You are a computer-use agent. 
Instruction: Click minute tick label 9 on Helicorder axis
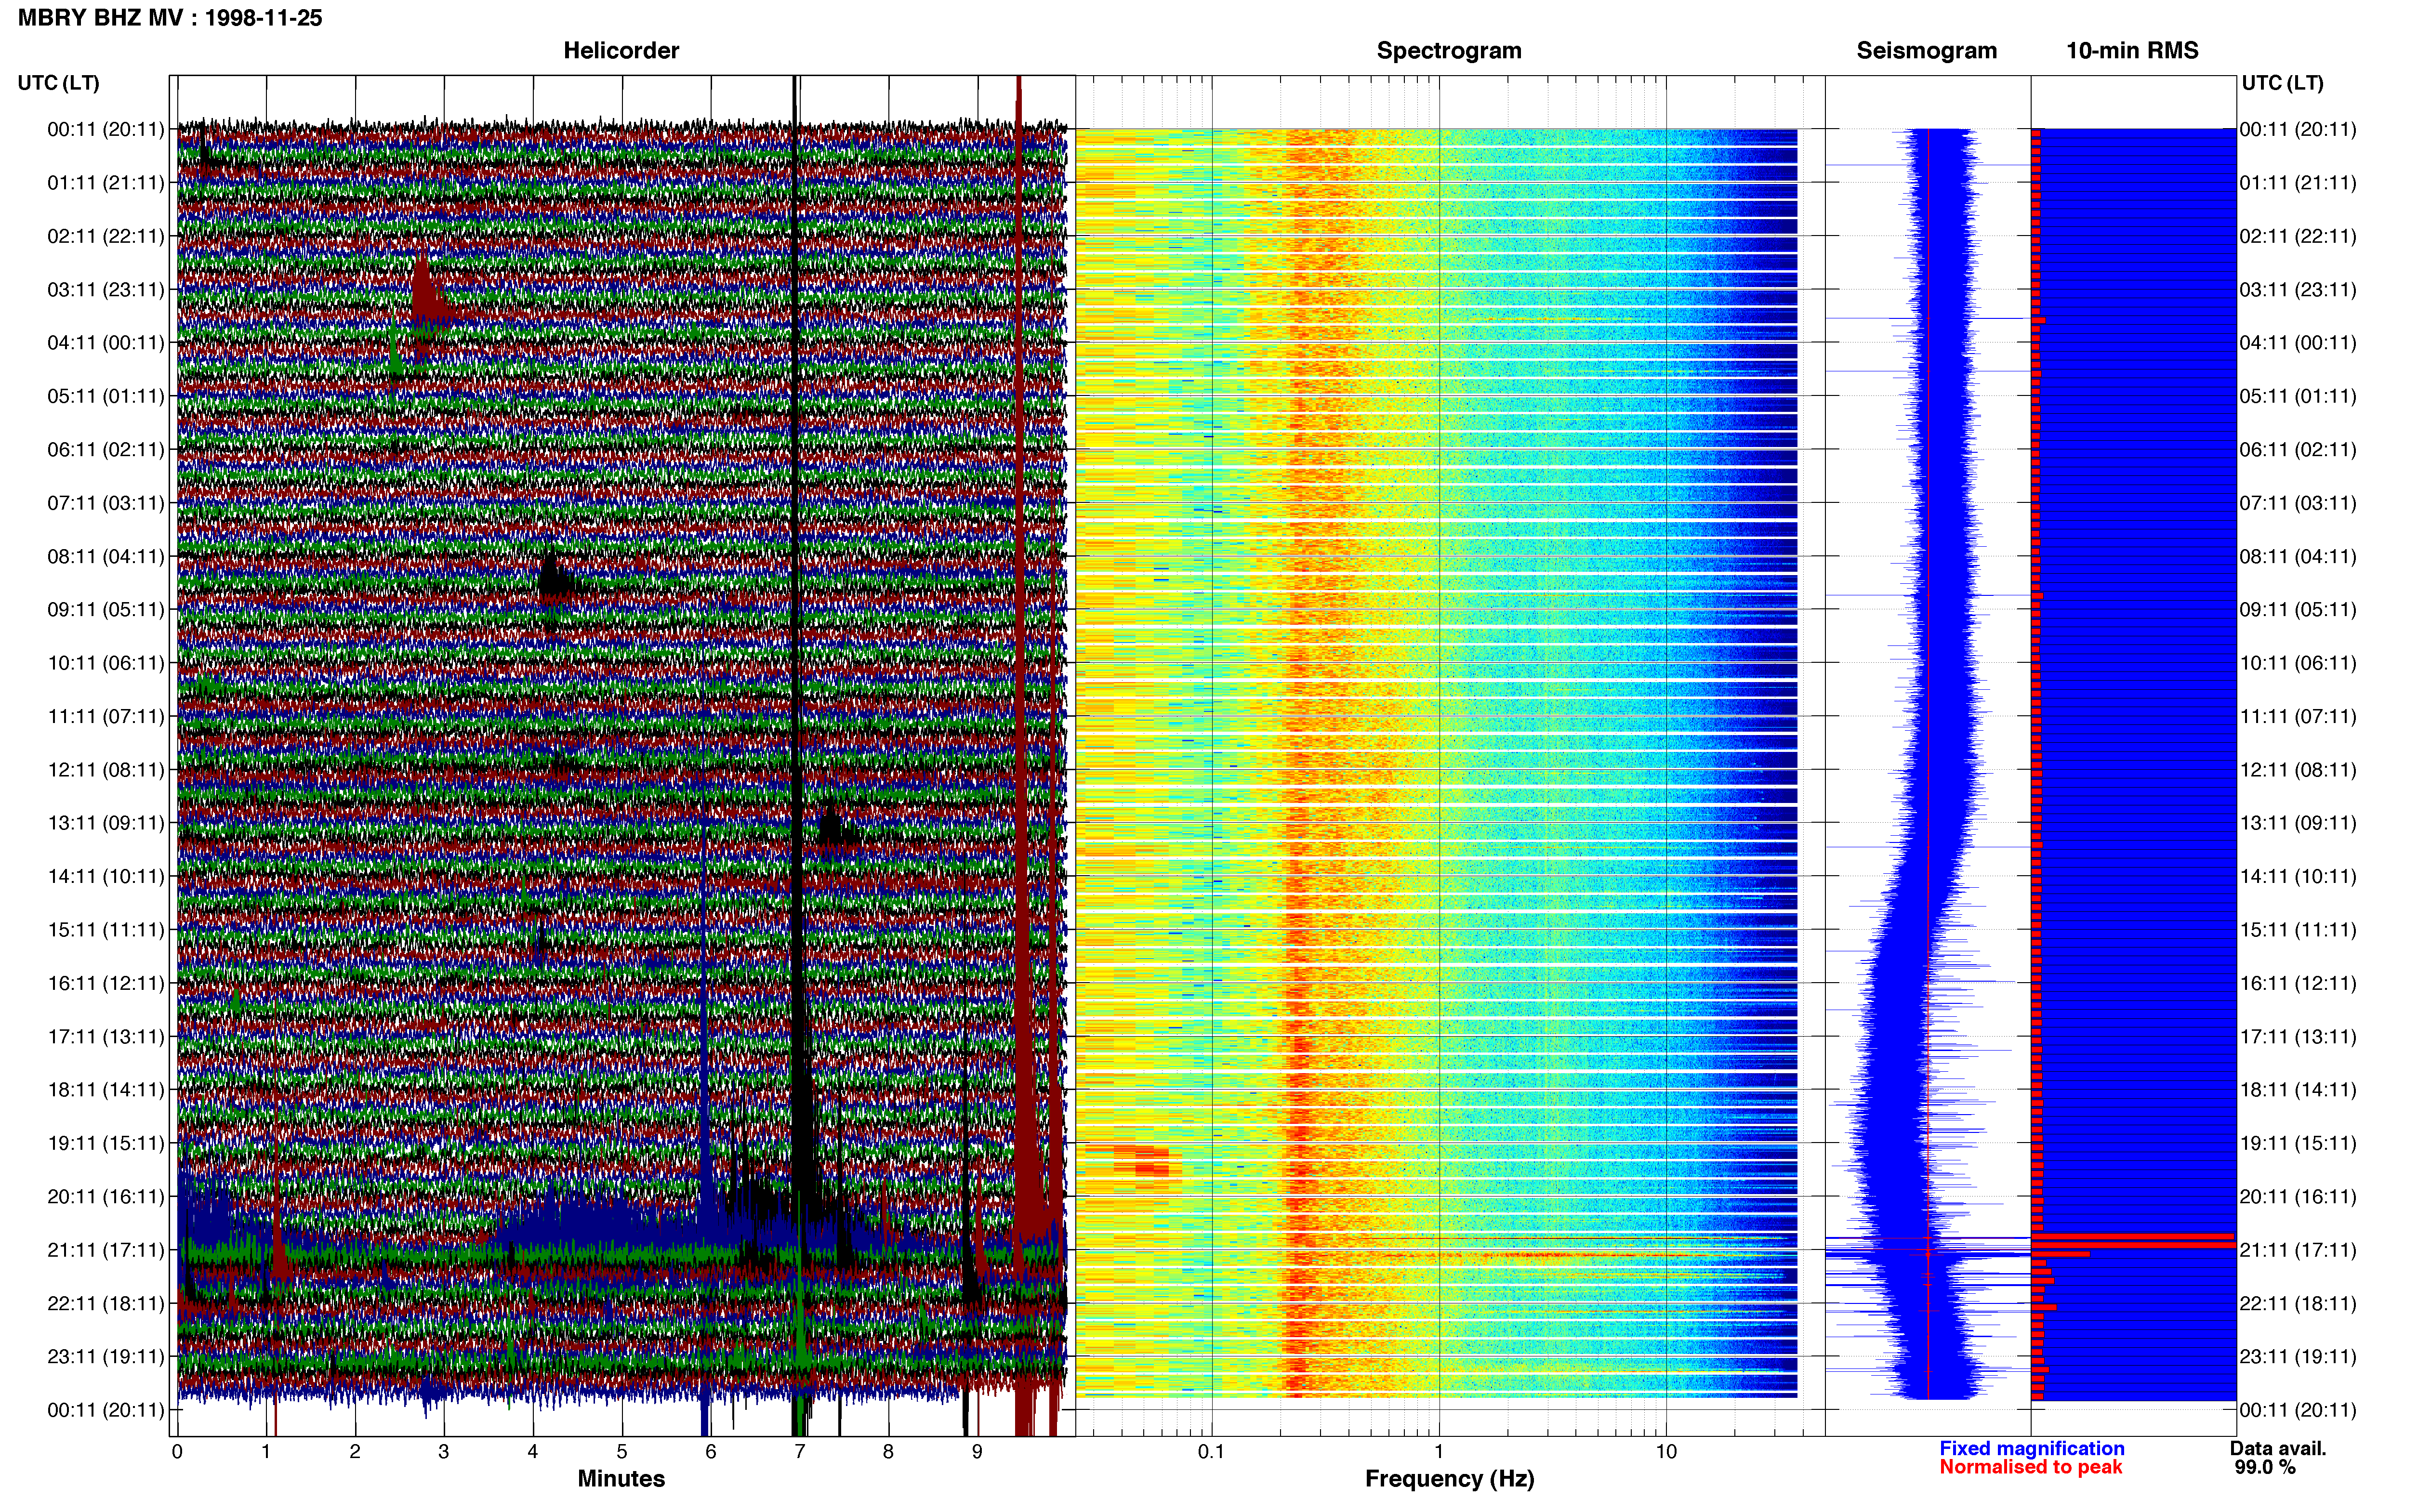977,1452
